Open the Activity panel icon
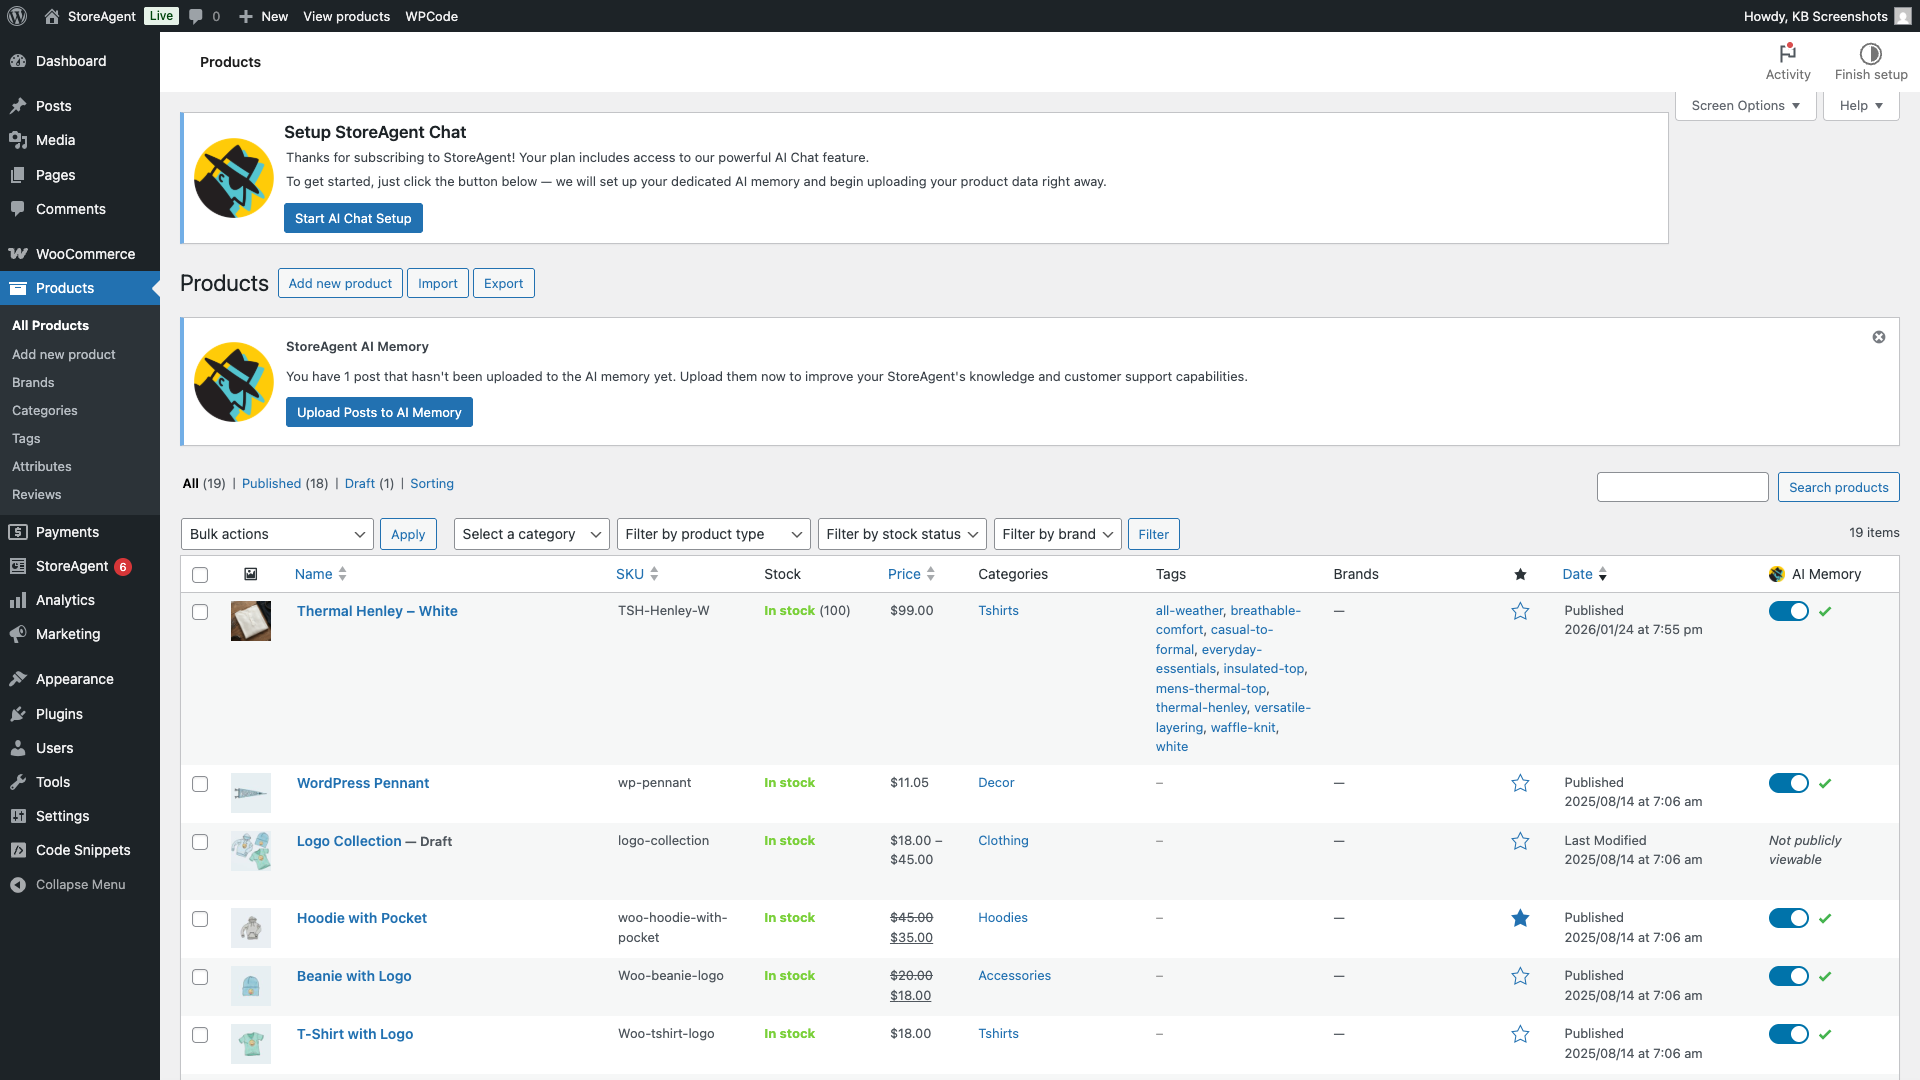The width and height of the screenshot is (1920, 1080). click(1788, 53)
